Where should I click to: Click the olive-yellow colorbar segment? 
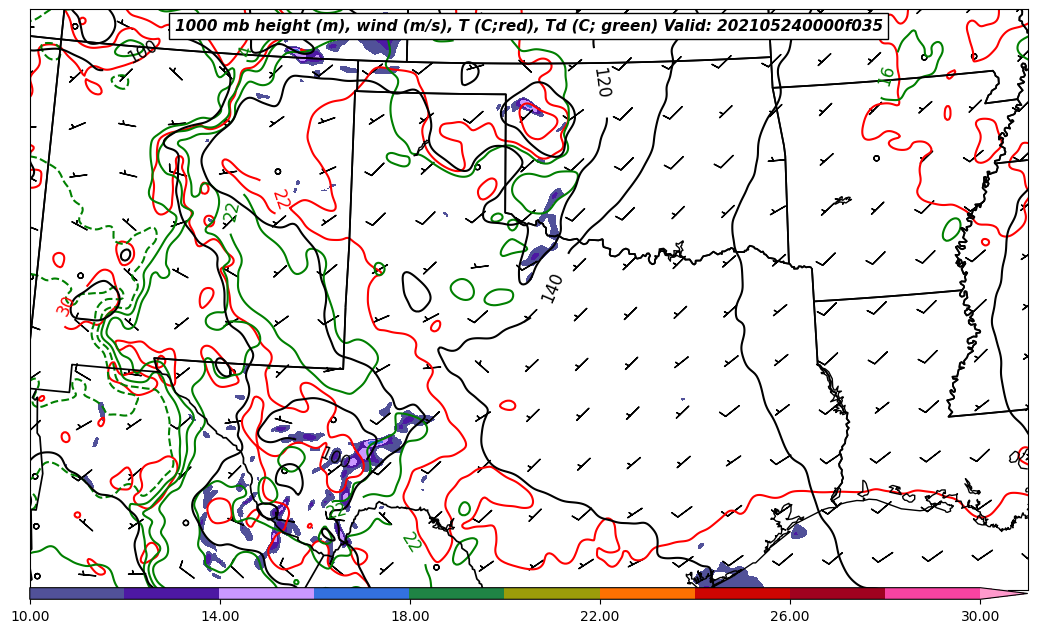(x=551, y=593)
